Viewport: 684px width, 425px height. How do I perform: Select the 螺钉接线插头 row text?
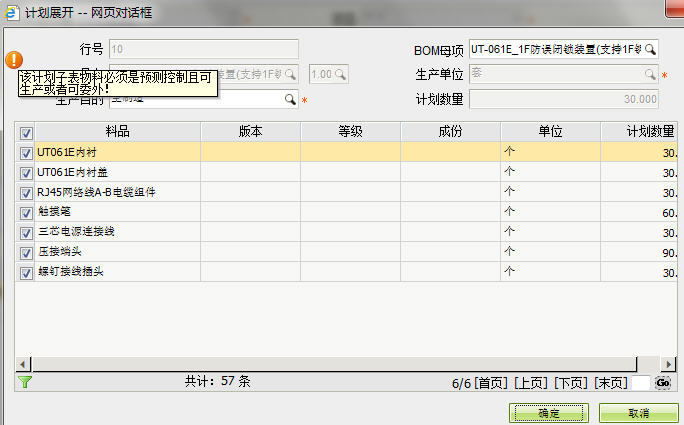point(71,271)
